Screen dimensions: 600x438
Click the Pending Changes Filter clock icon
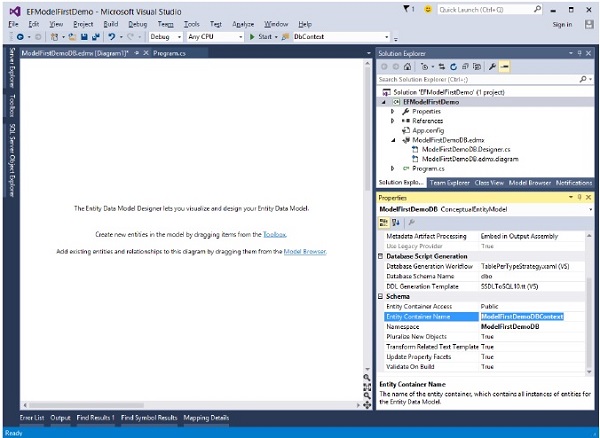424,67
